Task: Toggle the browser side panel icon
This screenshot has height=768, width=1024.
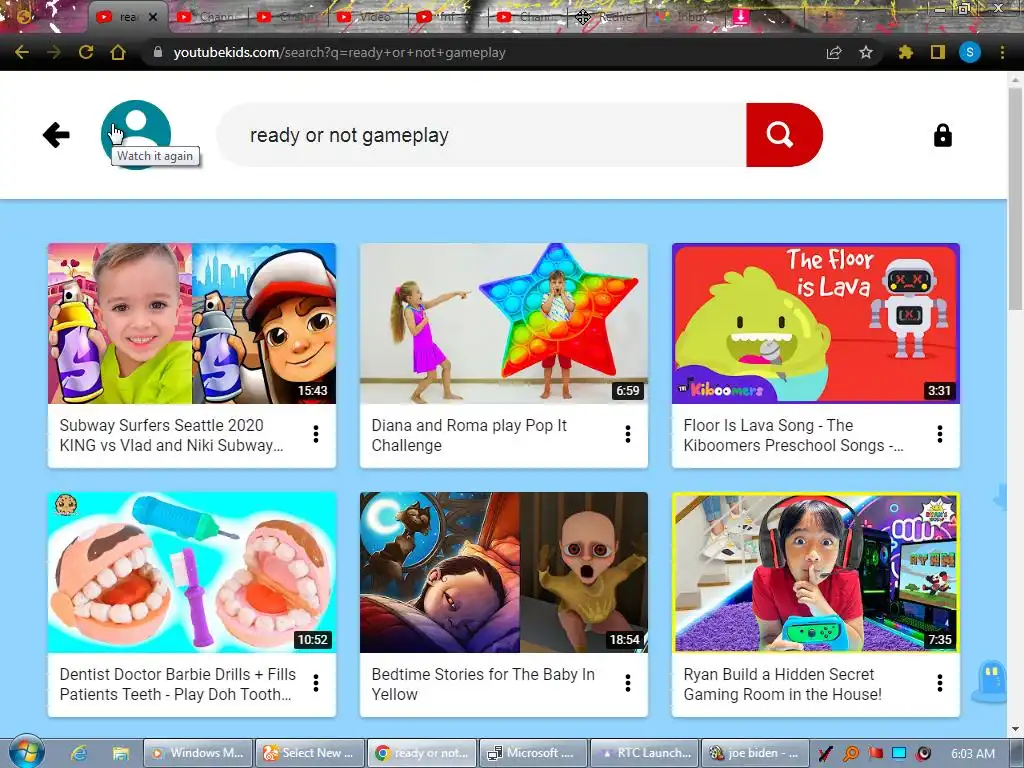Action: click(x=938, y=52)
